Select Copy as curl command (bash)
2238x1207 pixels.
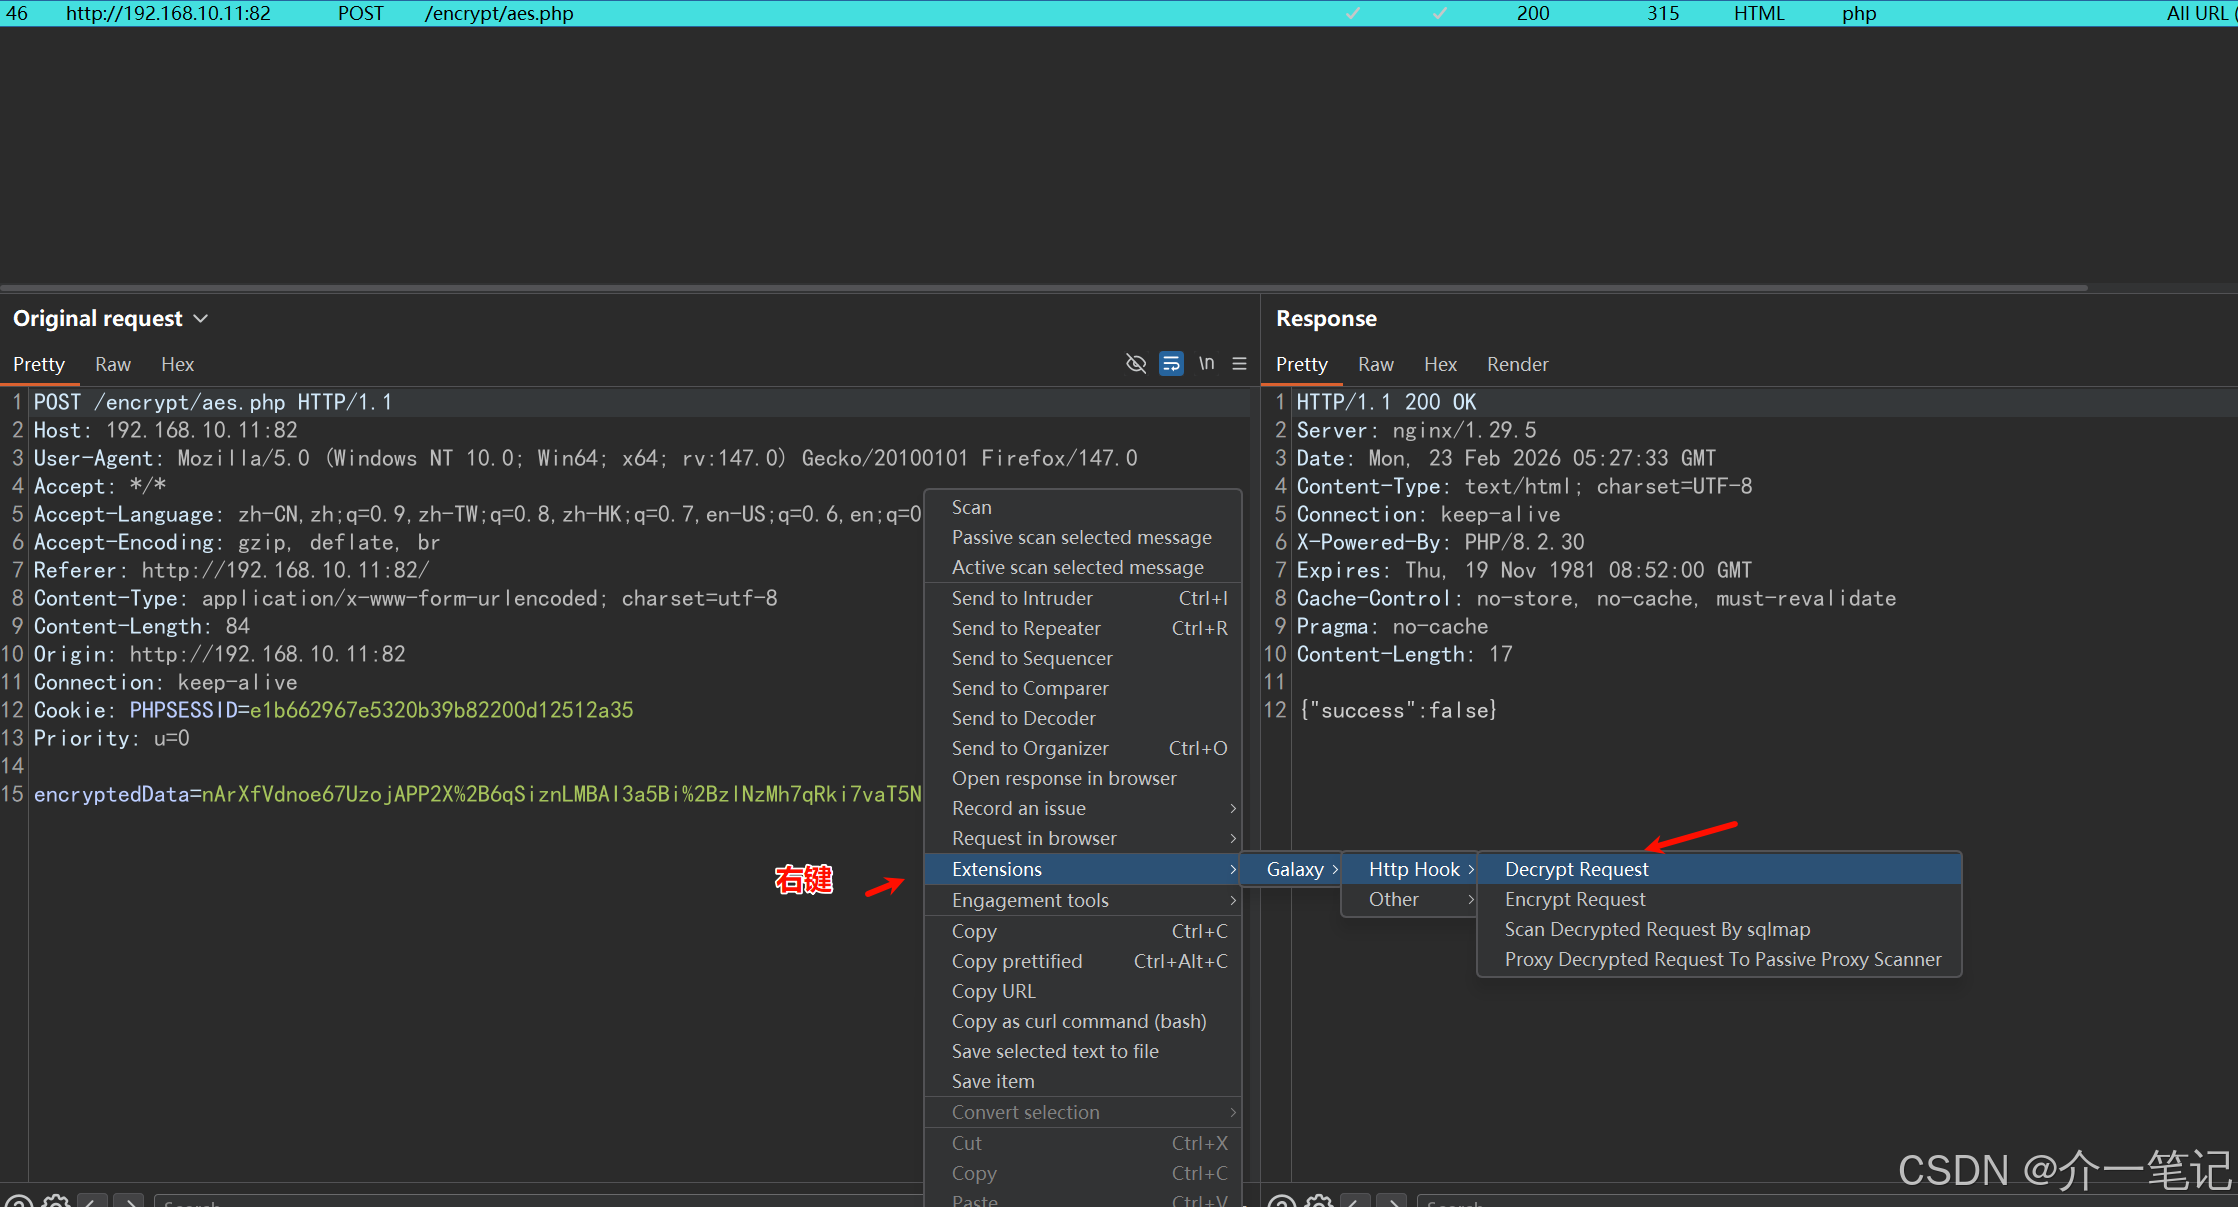[1078, 1021]
